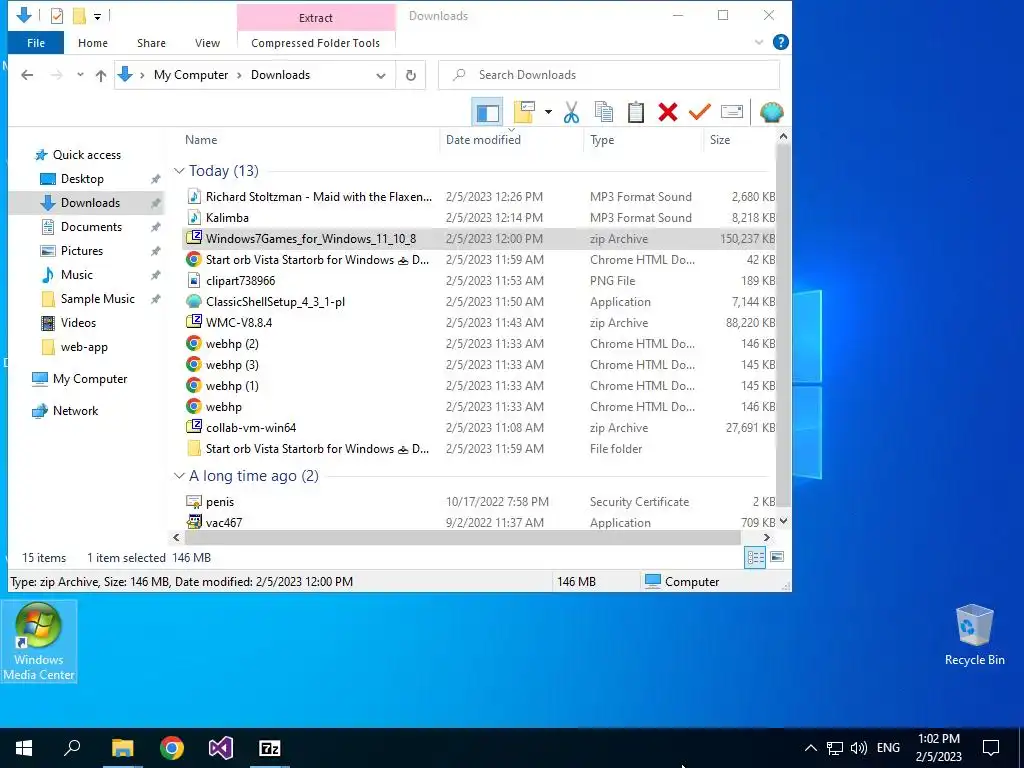Viewport: 1024px width, 768px height.
Task: Switch to large thumbnails view icon
Action: click(777, 557)
